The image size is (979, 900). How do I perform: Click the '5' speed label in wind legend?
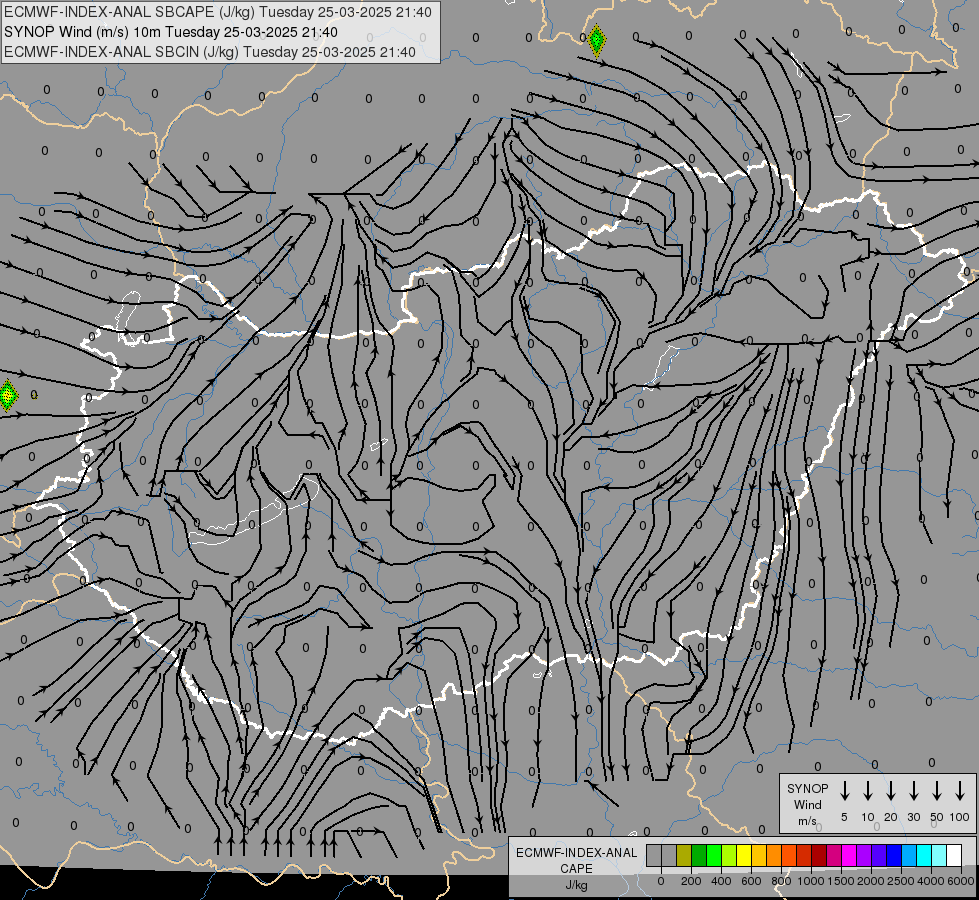tap(844, 817)
